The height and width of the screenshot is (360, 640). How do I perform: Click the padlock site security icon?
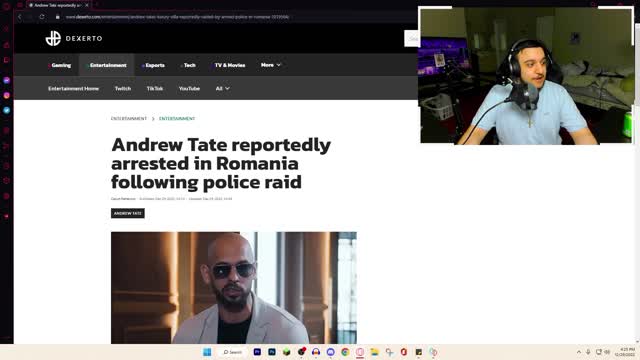pos(58,17)
